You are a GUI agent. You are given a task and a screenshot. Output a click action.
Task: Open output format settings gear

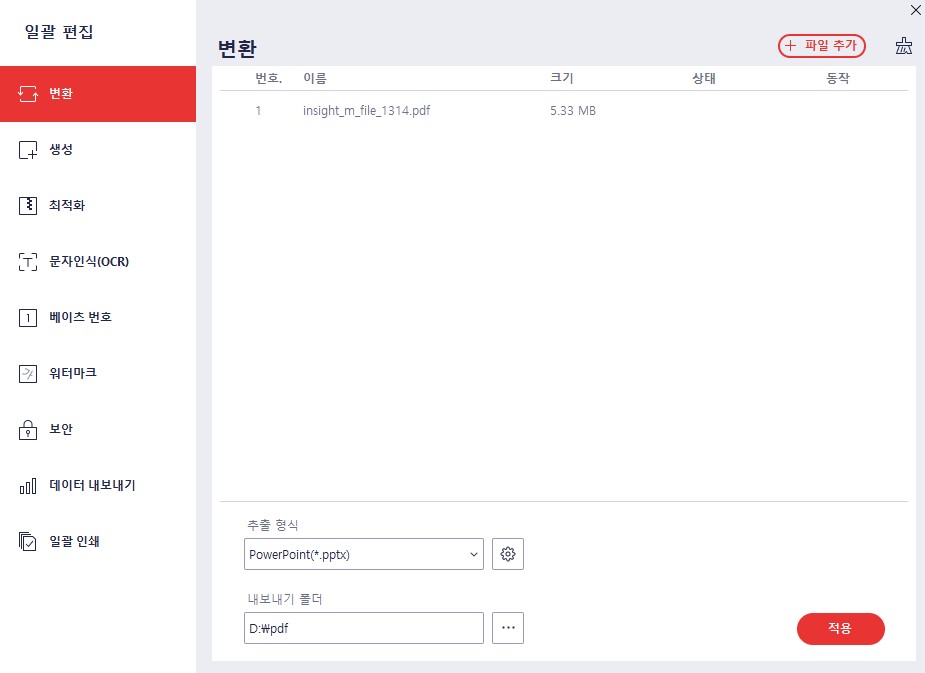pyautogui.click(x=508, y=554)
